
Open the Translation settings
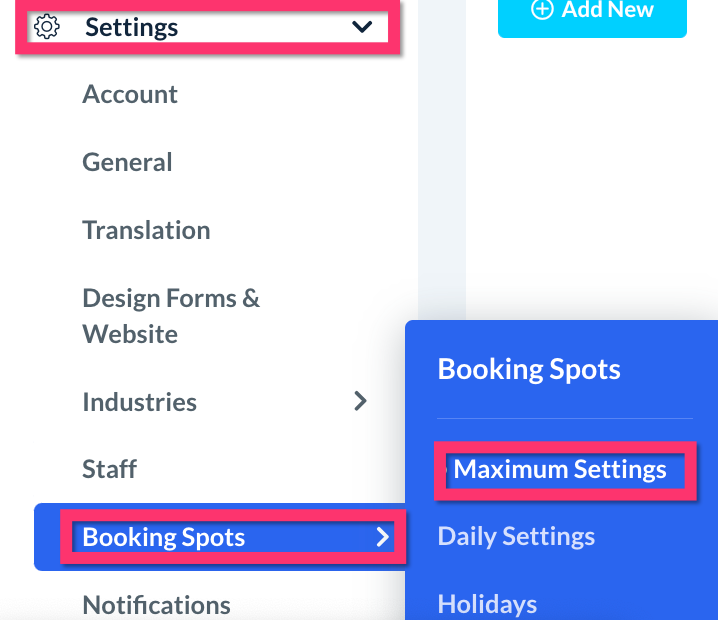tap(146, 230)
